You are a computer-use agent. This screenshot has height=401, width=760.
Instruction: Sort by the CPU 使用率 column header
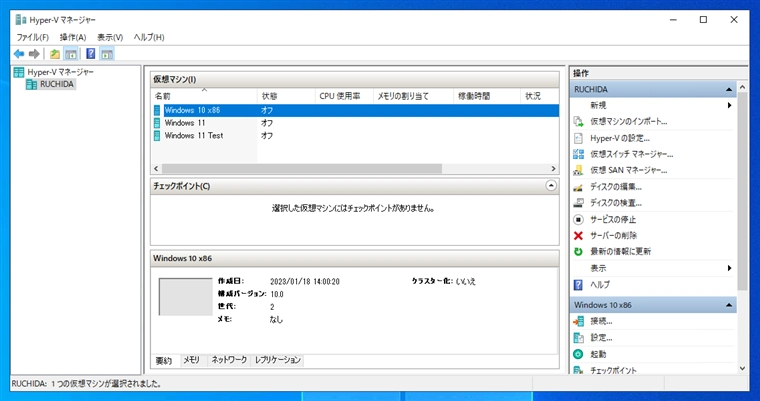click(x=344, y=96)
